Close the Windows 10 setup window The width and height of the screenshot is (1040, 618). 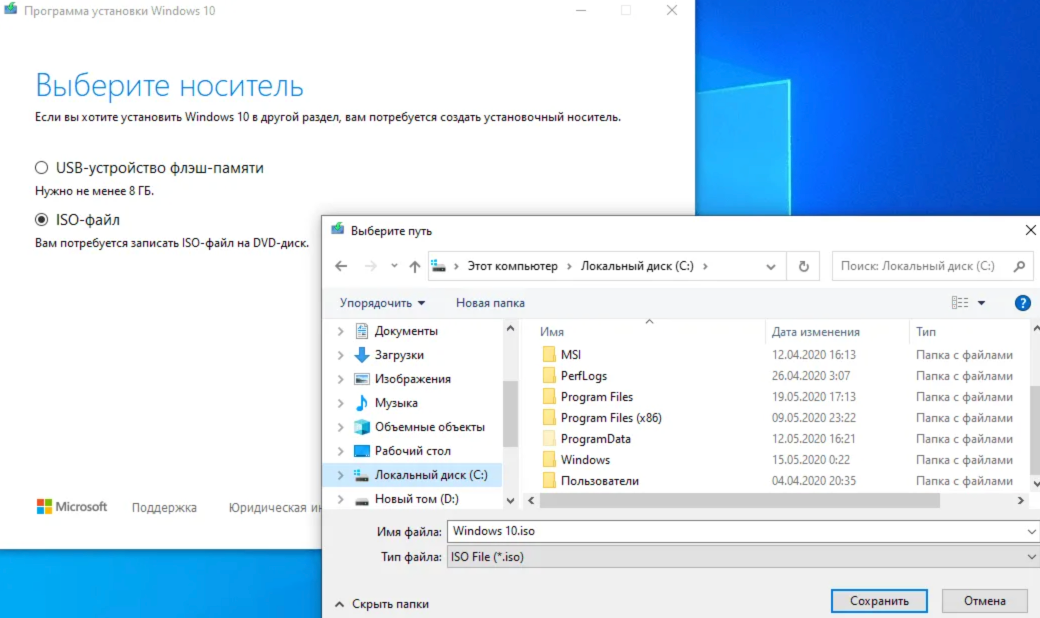pos(672,11)
